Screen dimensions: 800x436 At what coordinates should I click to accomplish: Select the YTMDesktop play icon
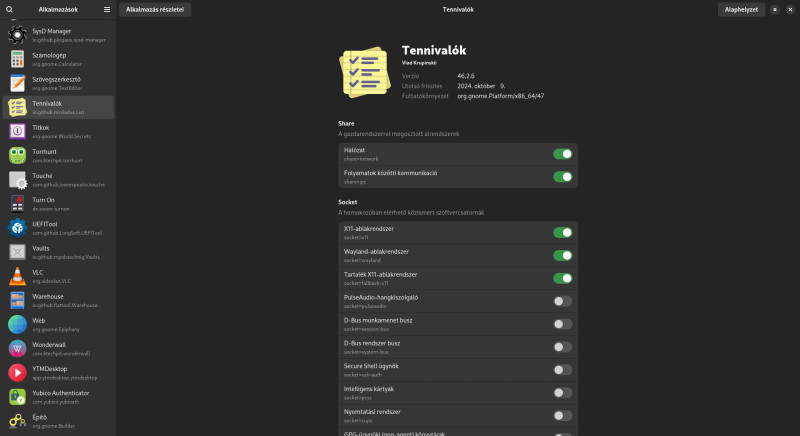pyautogui.click(x=17, y=373)
